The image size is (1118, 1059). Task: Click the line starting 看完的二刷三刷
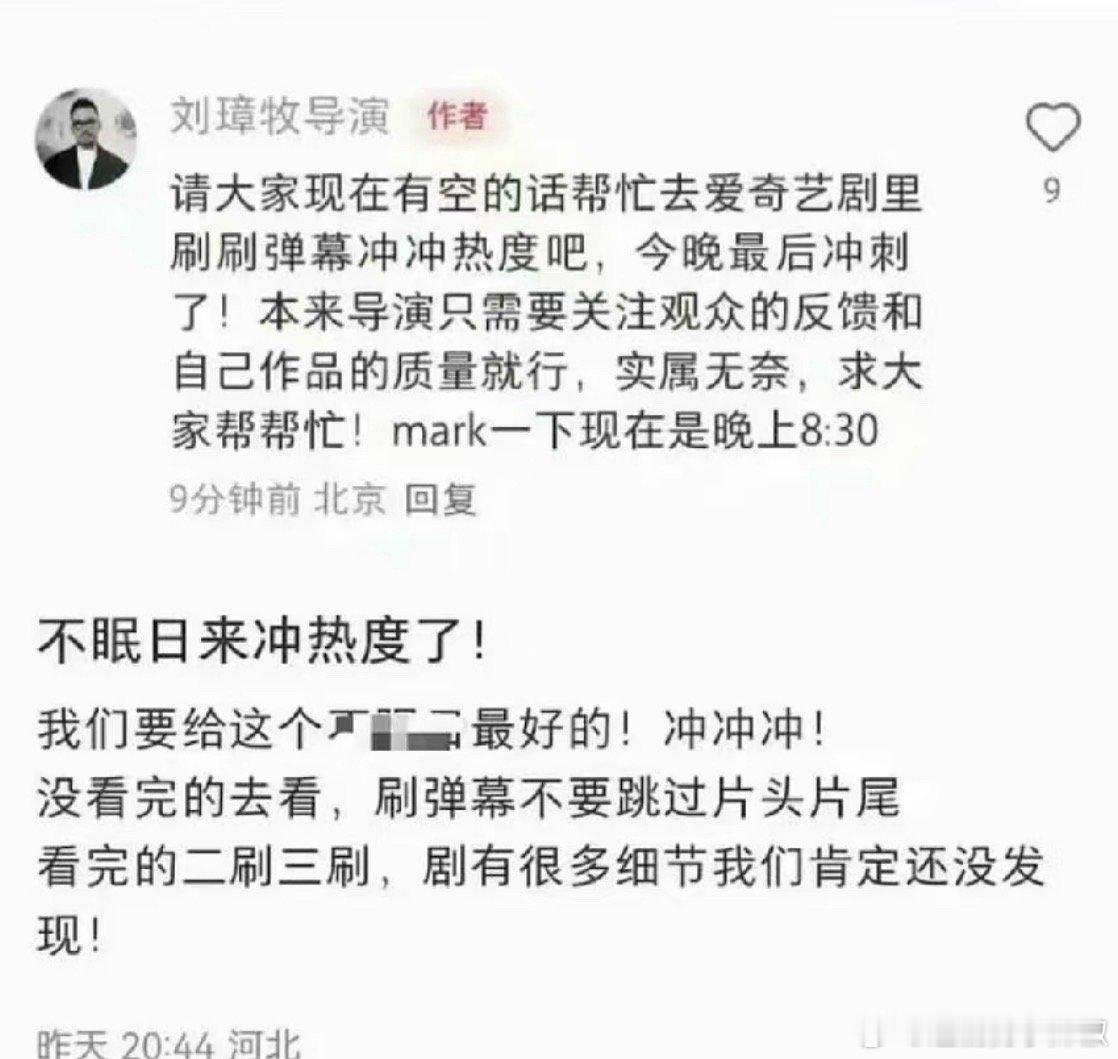pyautogui.click(x=540, y=866)
